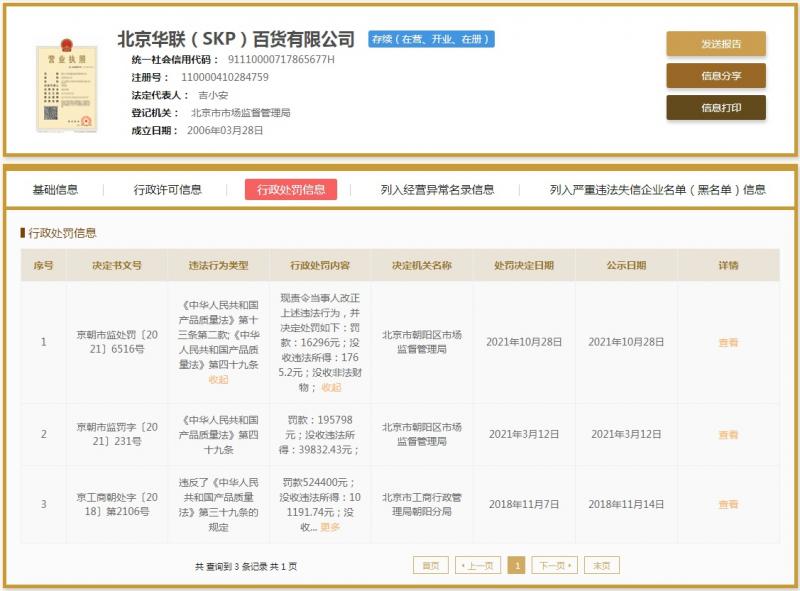Click the section heading 行政处罚信息

[62, 233]
